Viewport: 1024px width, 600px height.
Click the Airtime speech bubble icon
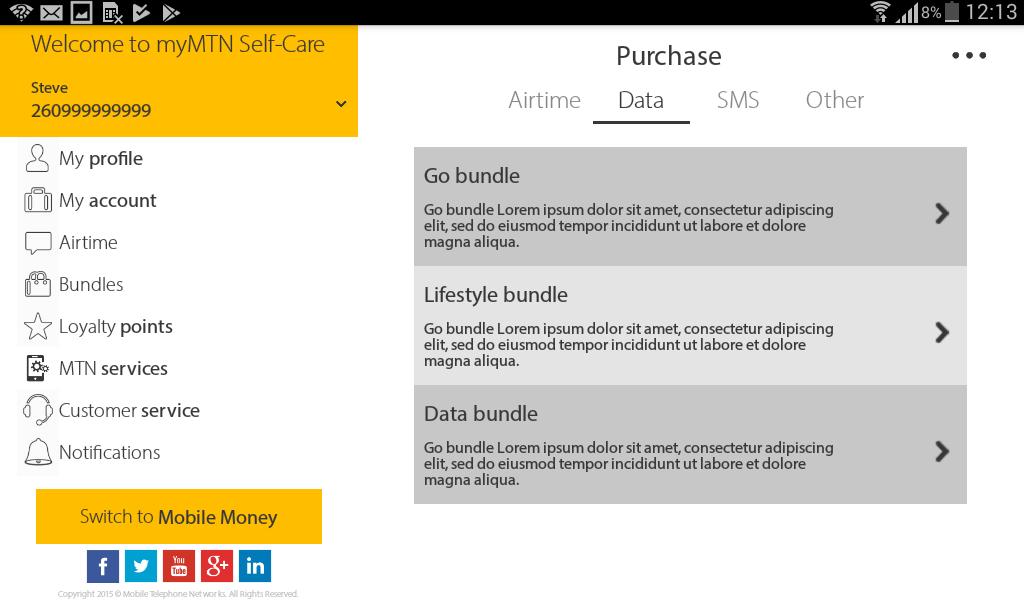(37, 242)
